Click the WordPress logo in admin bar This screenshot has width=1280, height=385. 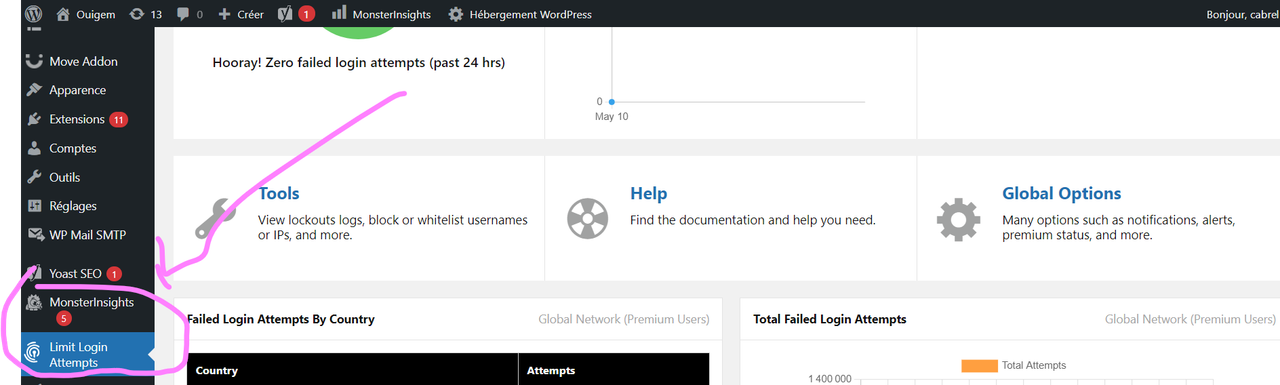click(34, 14)
